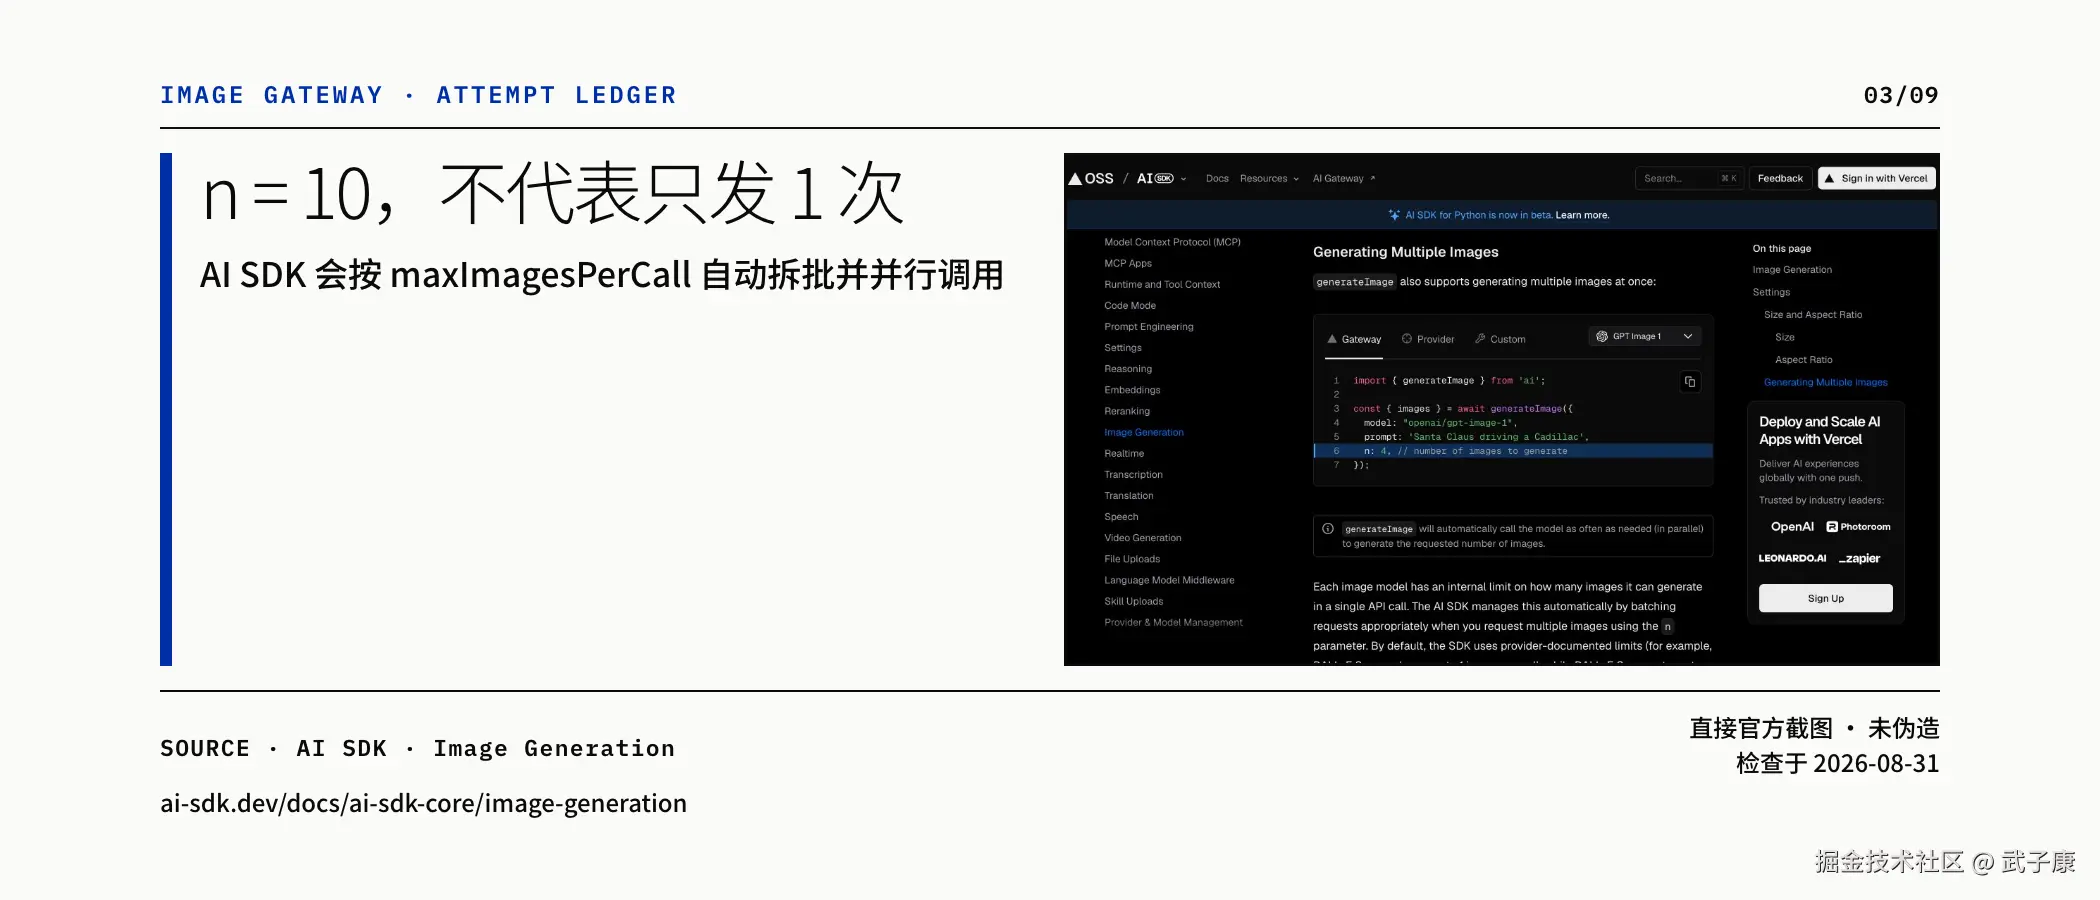Image resolution: width=2100 pixels, height=900 pixels.
Task: Switch to the Custom code tab
Action: 1500,339
